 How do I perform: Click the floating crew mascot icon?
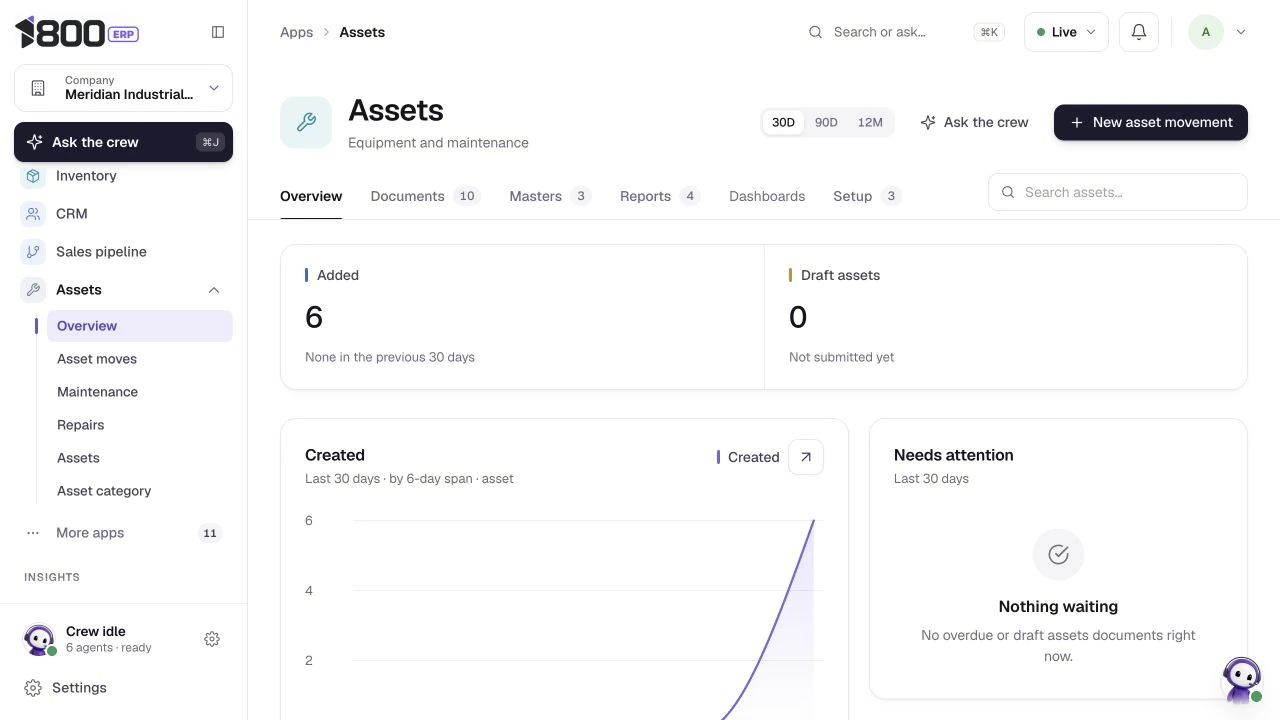[x=1242, y=680]
